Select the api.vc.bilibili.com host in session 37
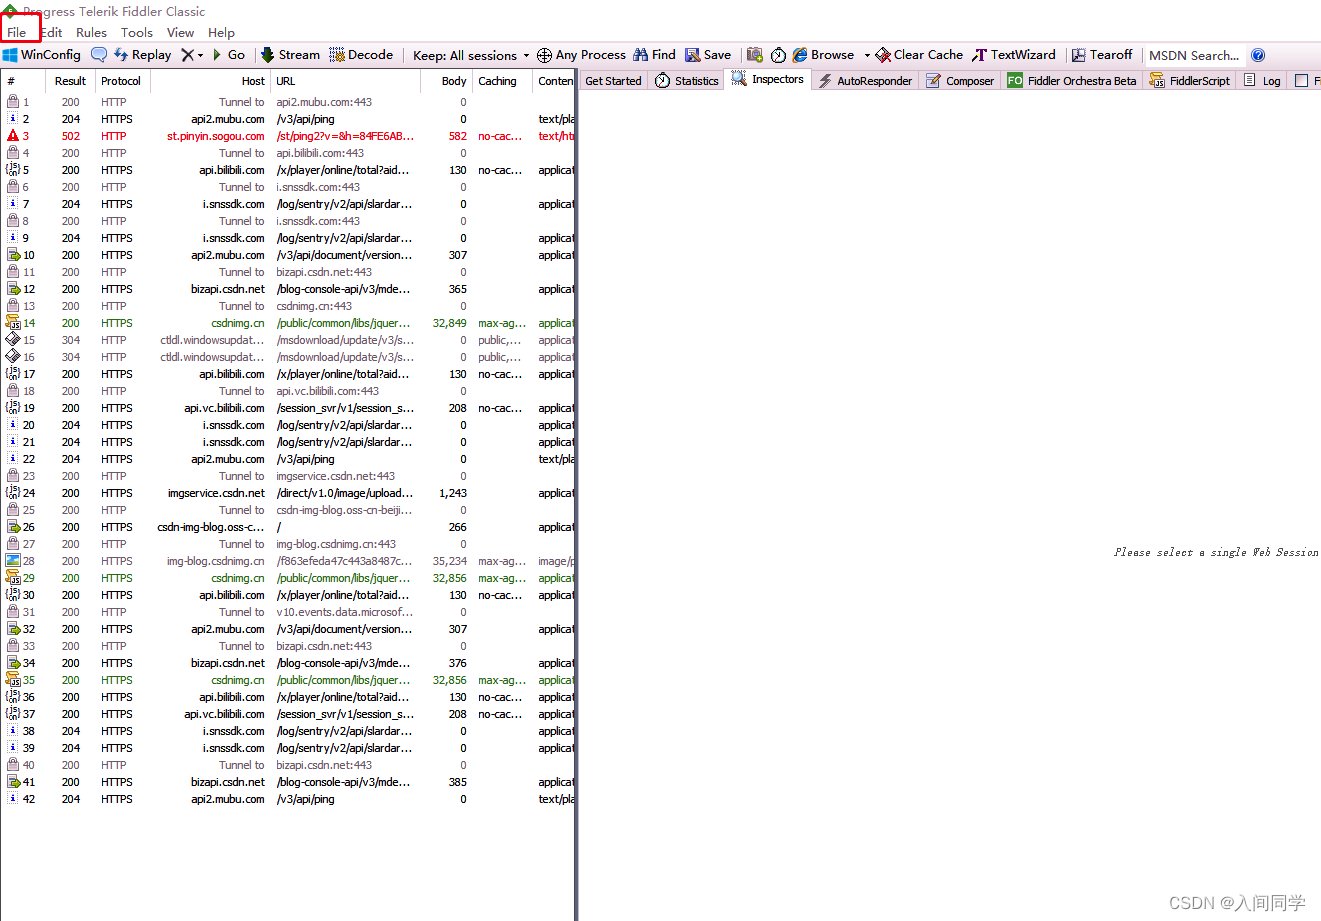The image size is (1321, 921). coord(224,714)
